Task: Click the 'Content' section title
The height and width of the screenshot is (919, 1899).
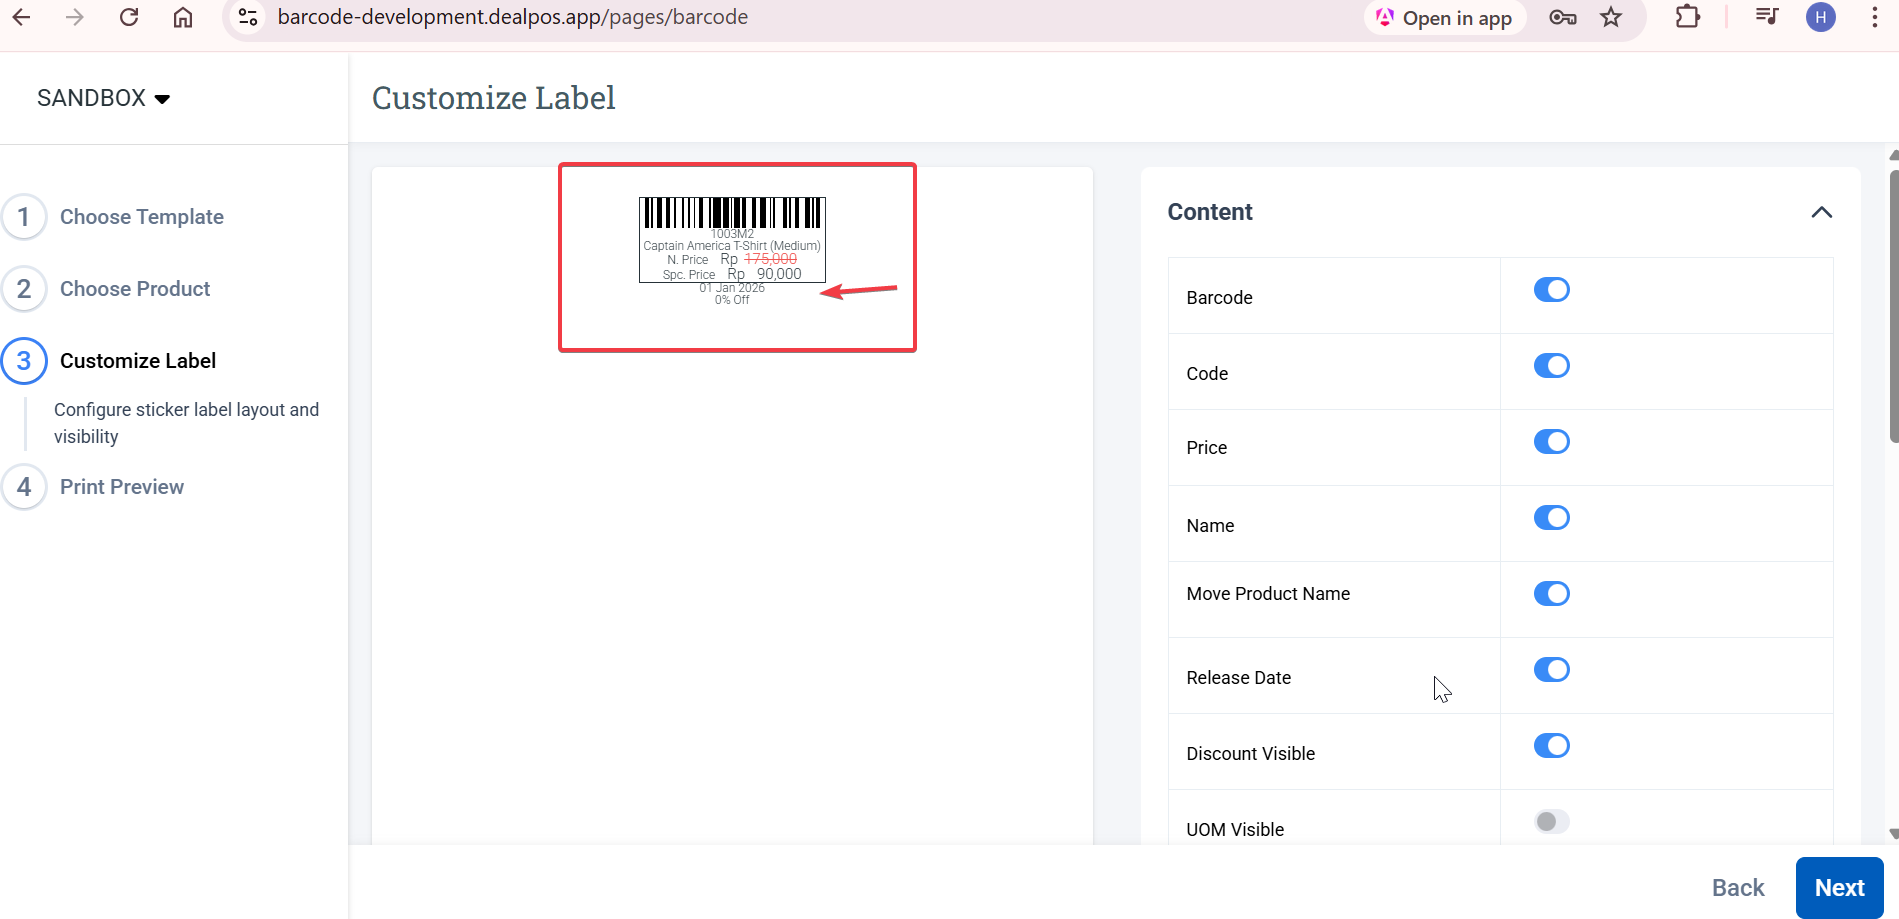Action: pos(1210,212)
